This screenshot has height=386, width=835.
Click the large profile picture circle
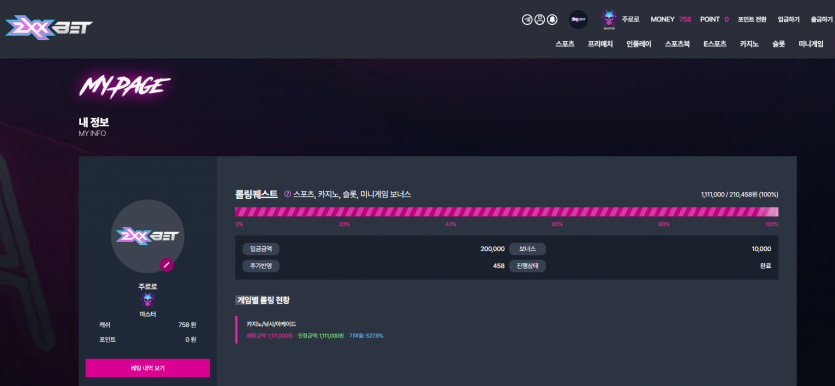148,236
